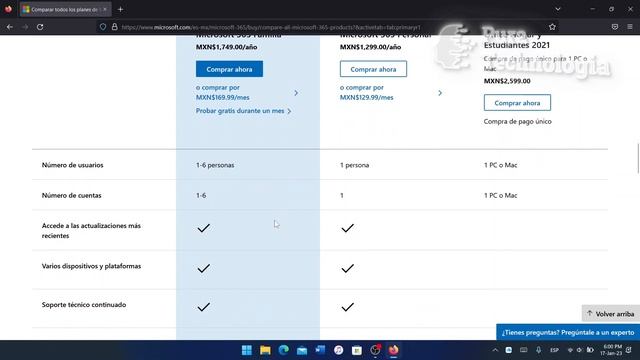The height and width of the screenshot is (360, 640).
Task: Click Personal checkmark in Soporte técnico row
Action: 347,307
